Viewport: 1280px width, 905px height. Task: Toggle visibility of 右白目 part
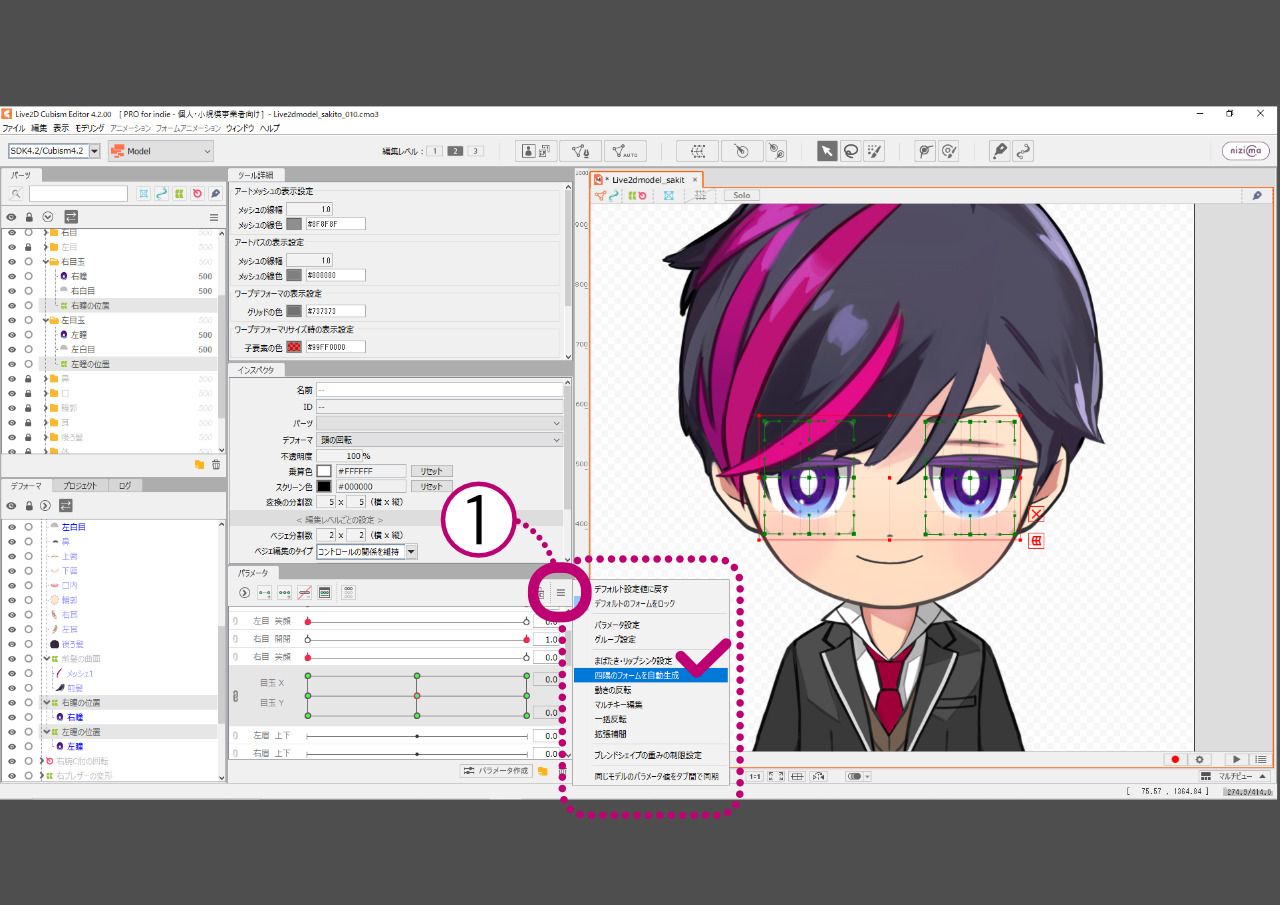tap(12, 291)
